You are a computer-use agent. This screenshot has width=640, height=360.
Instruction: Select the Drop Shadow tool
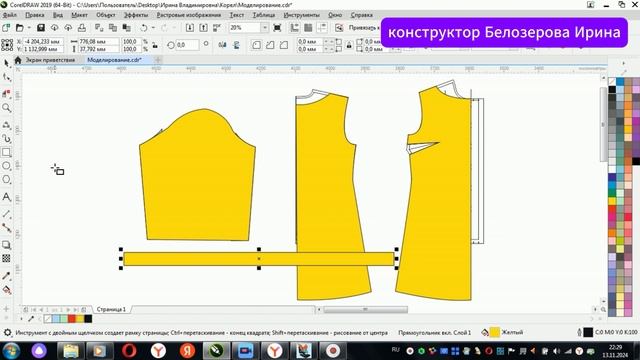(7, 245)
